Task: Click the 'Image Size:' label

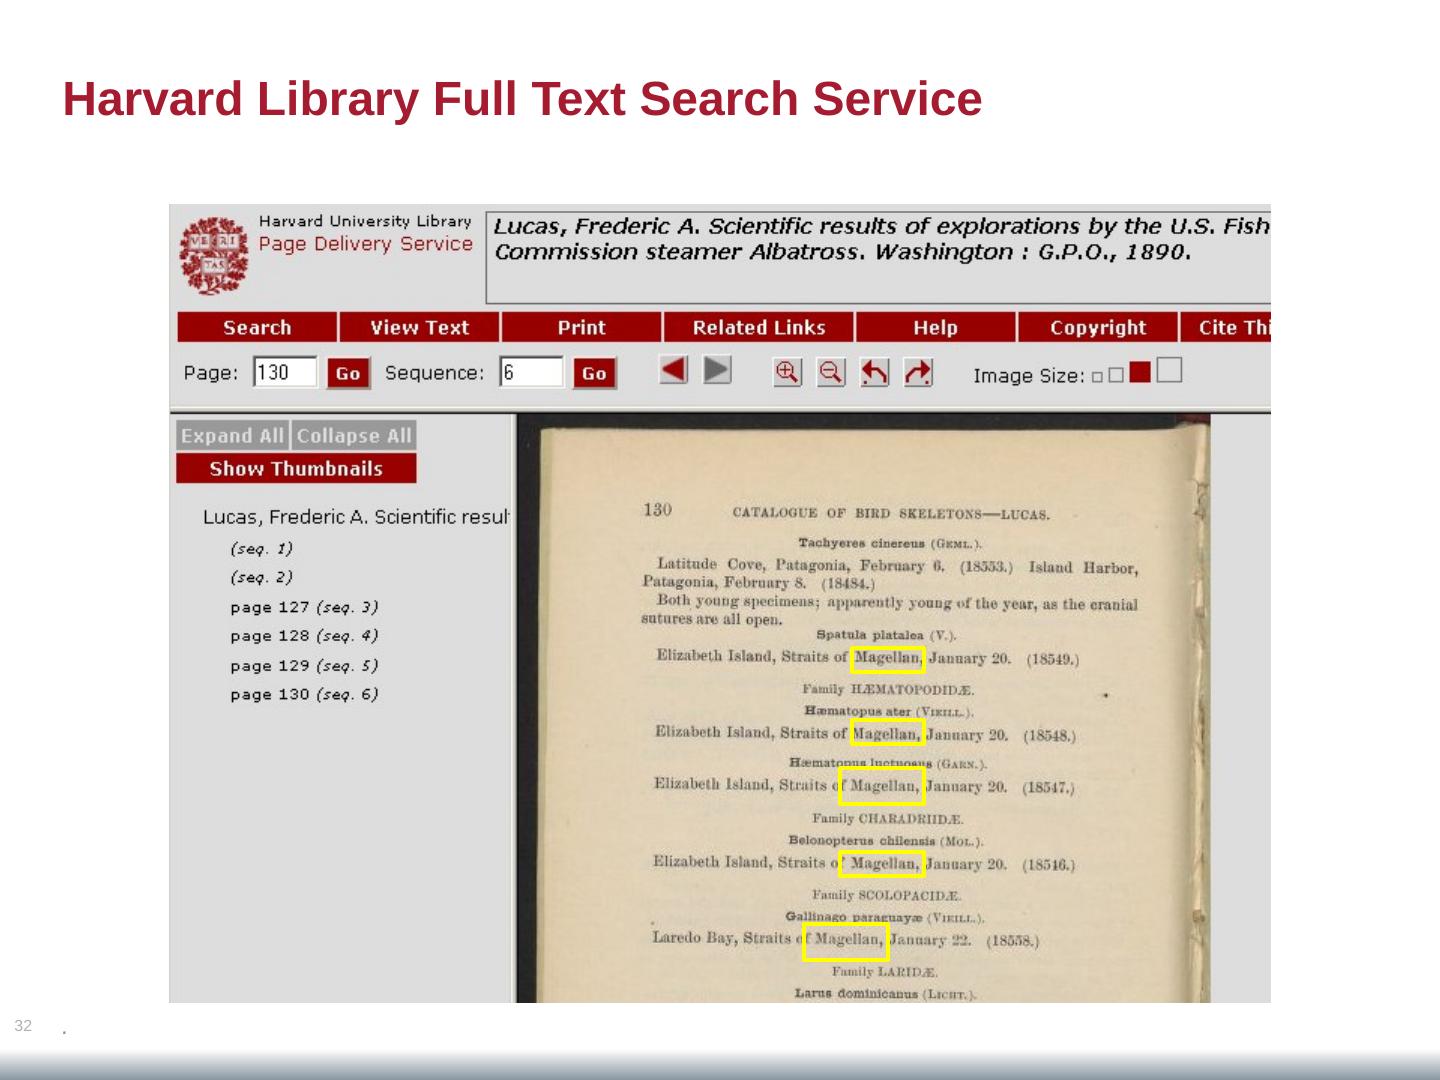Action: coord(1029,376)
